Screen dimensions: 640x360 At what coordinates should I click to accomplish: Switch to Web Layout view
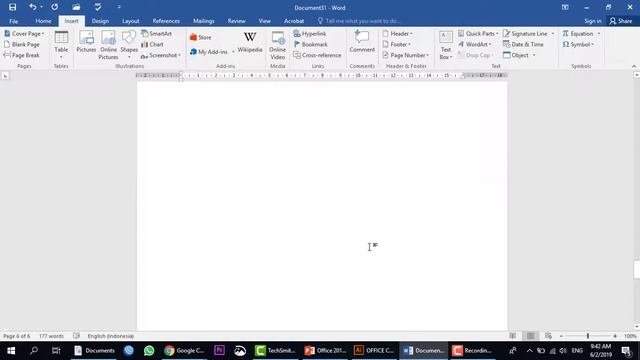point(548,336)
